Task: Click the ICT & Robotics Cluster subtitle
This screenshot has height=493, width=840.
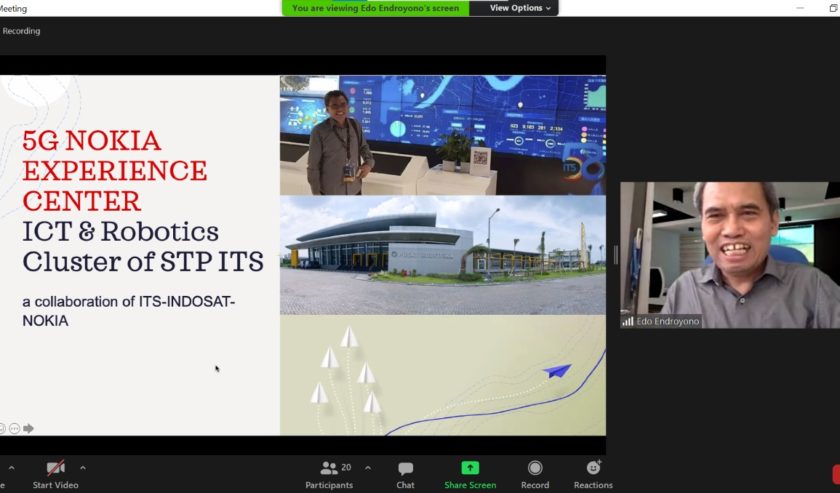Action: 143,246
